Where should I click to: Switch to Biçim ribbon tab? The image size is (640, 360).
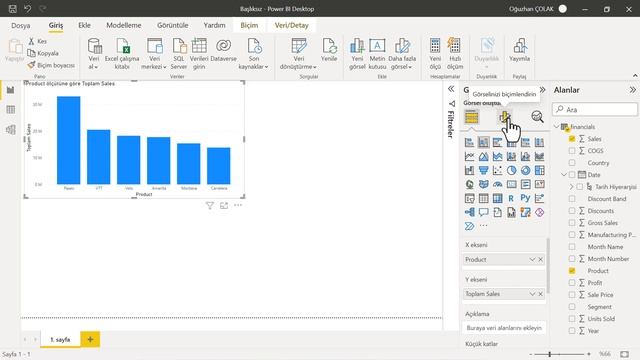tap(249, 25)
